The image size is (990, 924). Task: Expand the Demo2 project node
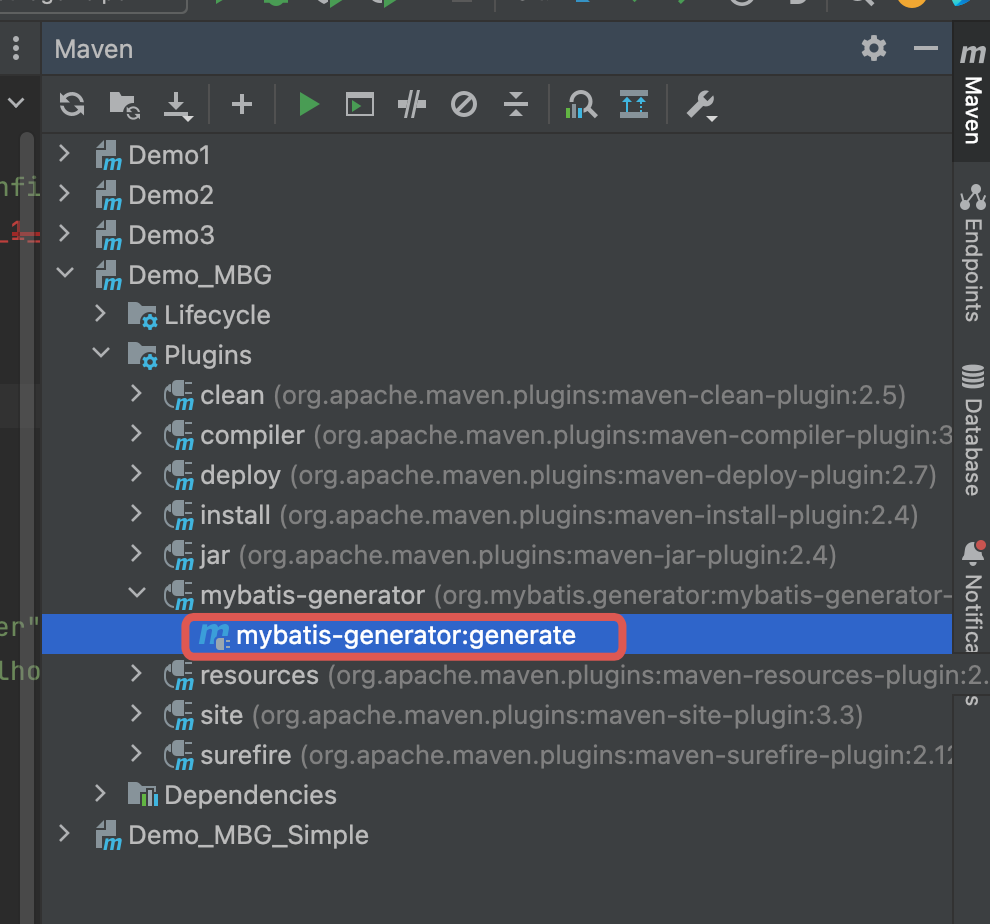(64, 193)
